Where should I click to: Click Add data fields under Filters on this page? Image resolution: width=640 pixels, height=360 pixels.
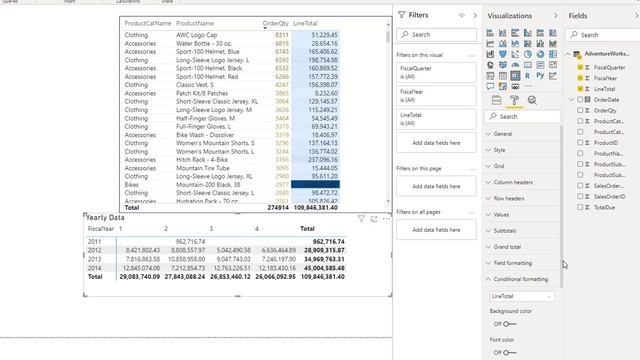click(x=436, y=186)
